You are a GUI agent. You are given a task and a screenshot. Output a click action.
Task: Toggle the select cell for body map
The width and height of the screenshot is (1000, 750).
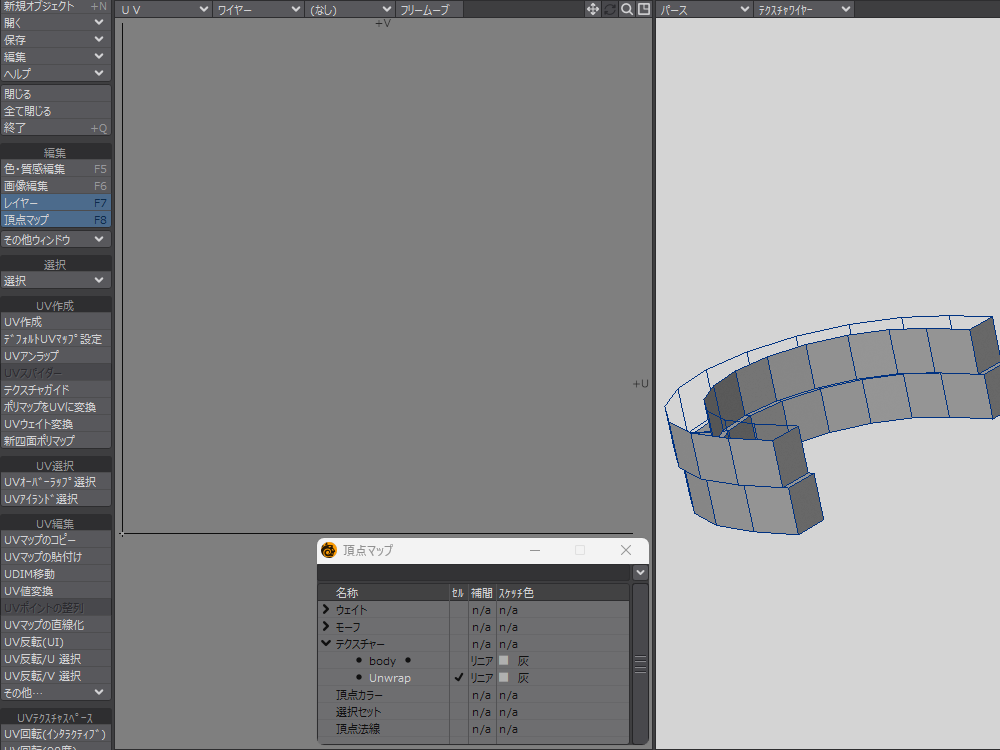(x=458, y=661)
